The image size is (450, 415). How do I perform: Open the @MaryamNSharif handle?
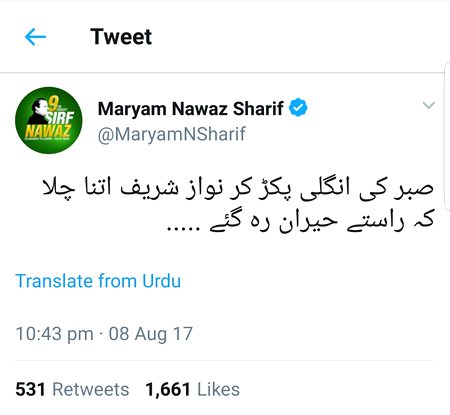pos(172,134)
